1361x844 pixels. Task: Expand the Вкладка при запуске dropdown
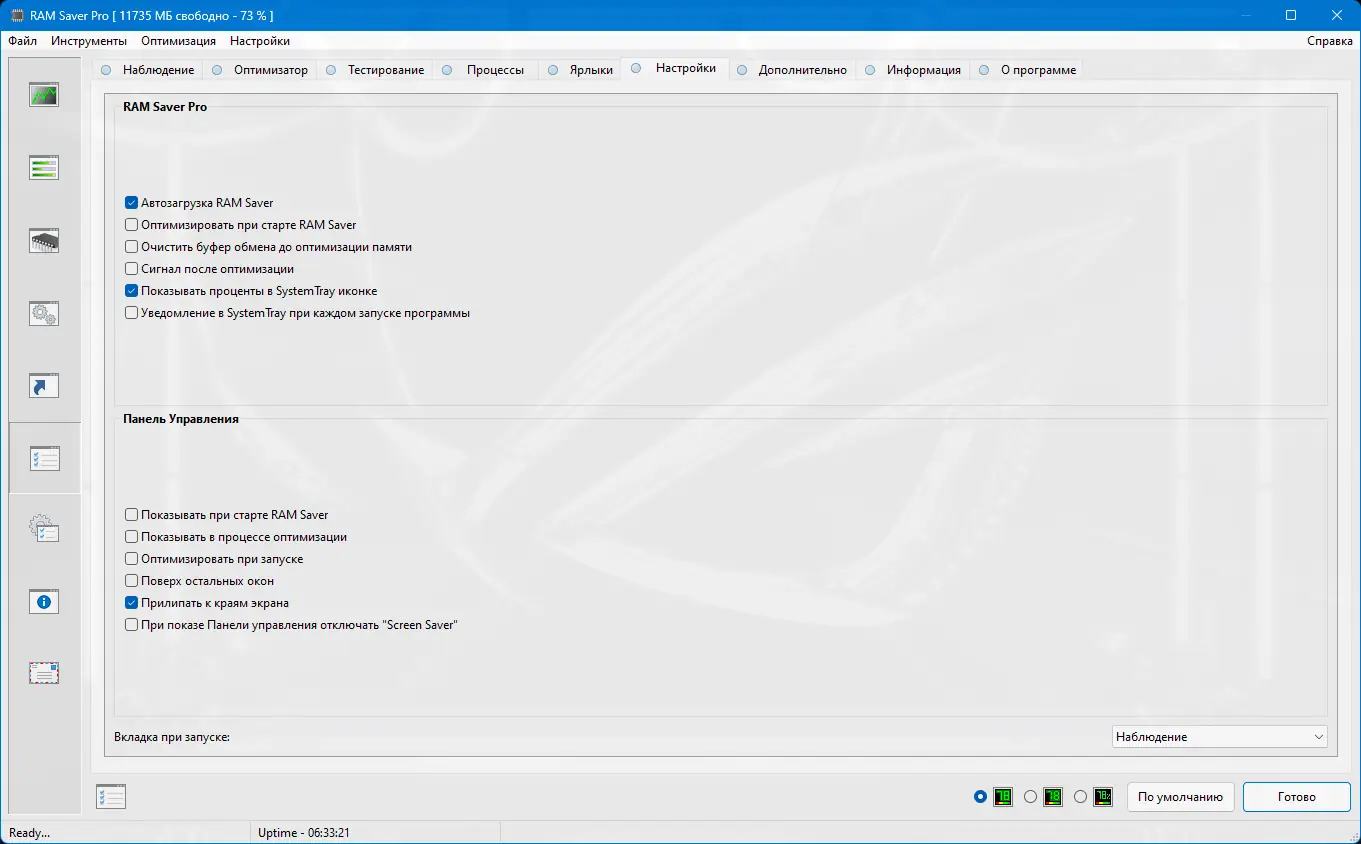tap(1220, 737)
